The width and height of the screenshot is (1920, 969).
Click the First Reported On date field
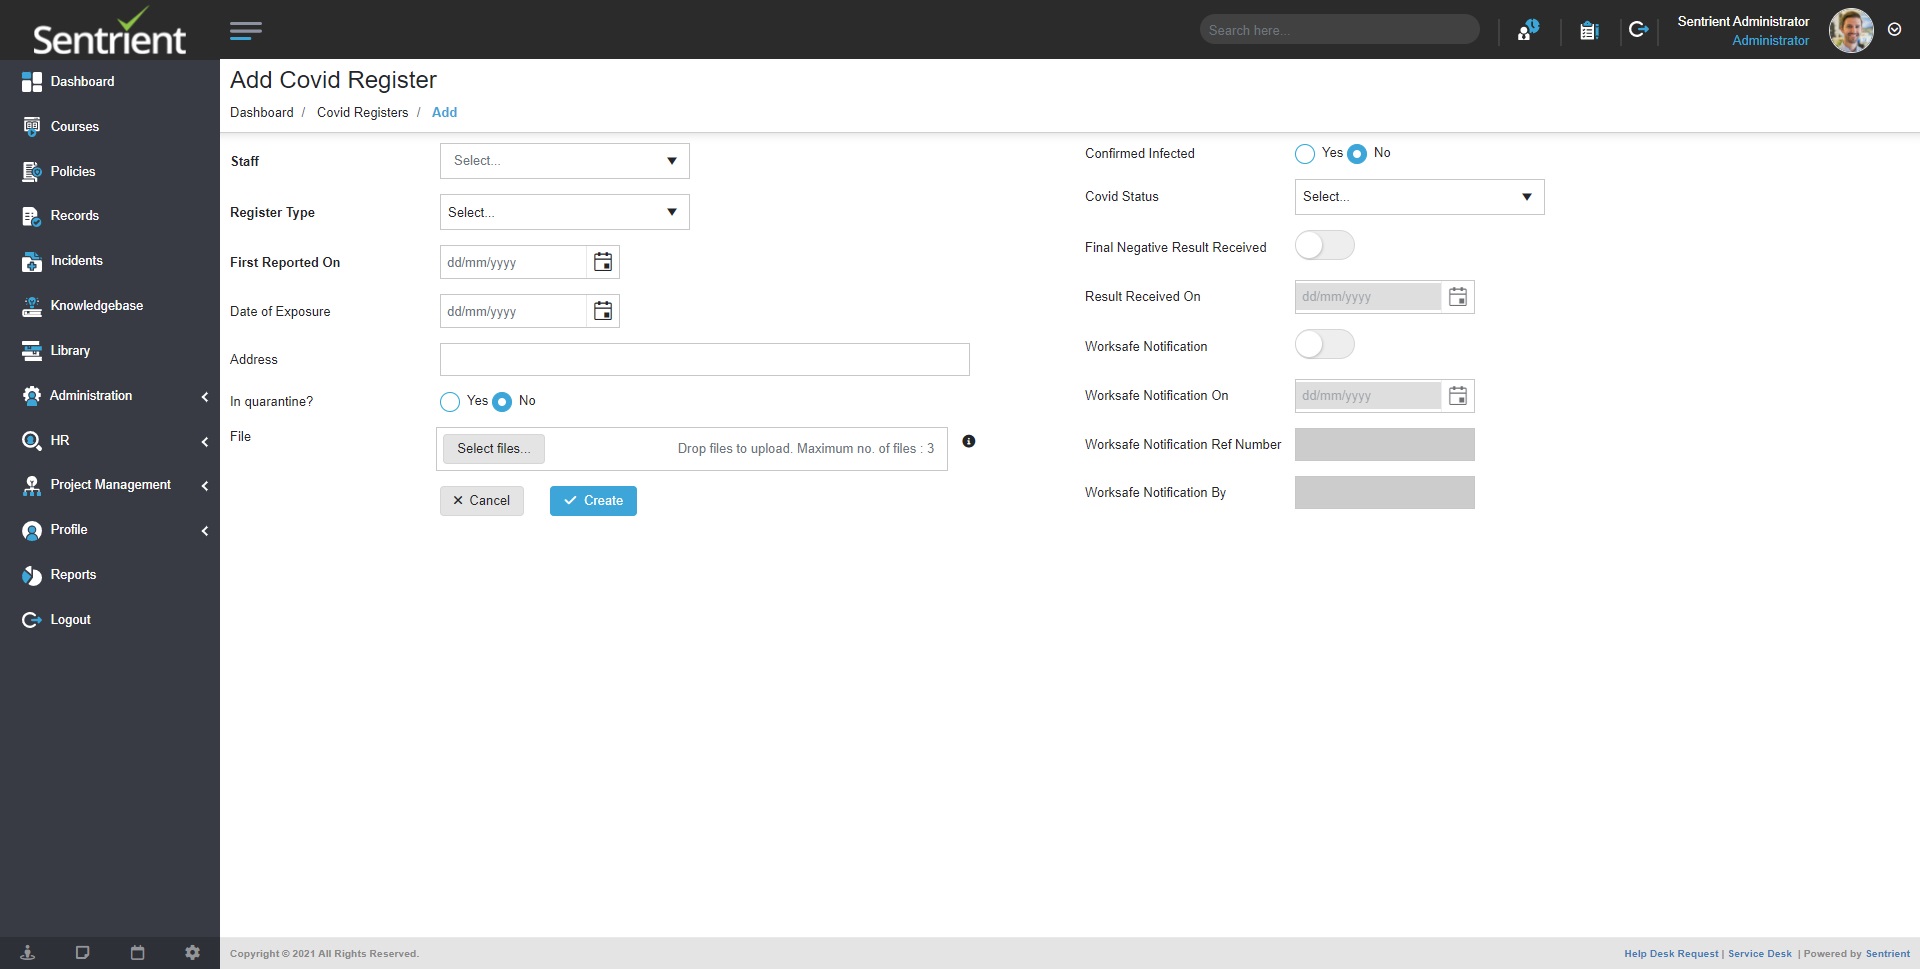tap(512, 261)
